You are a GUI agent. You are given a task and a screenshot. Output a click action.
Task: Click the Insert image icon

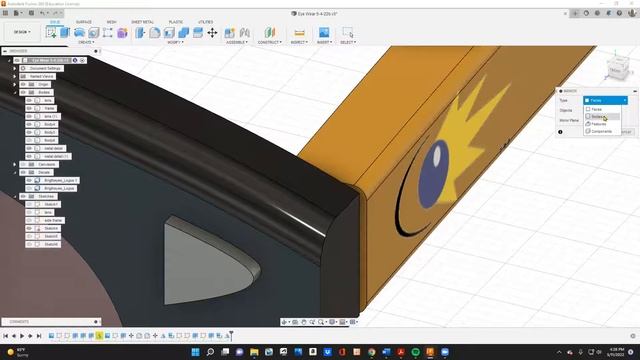324,32
